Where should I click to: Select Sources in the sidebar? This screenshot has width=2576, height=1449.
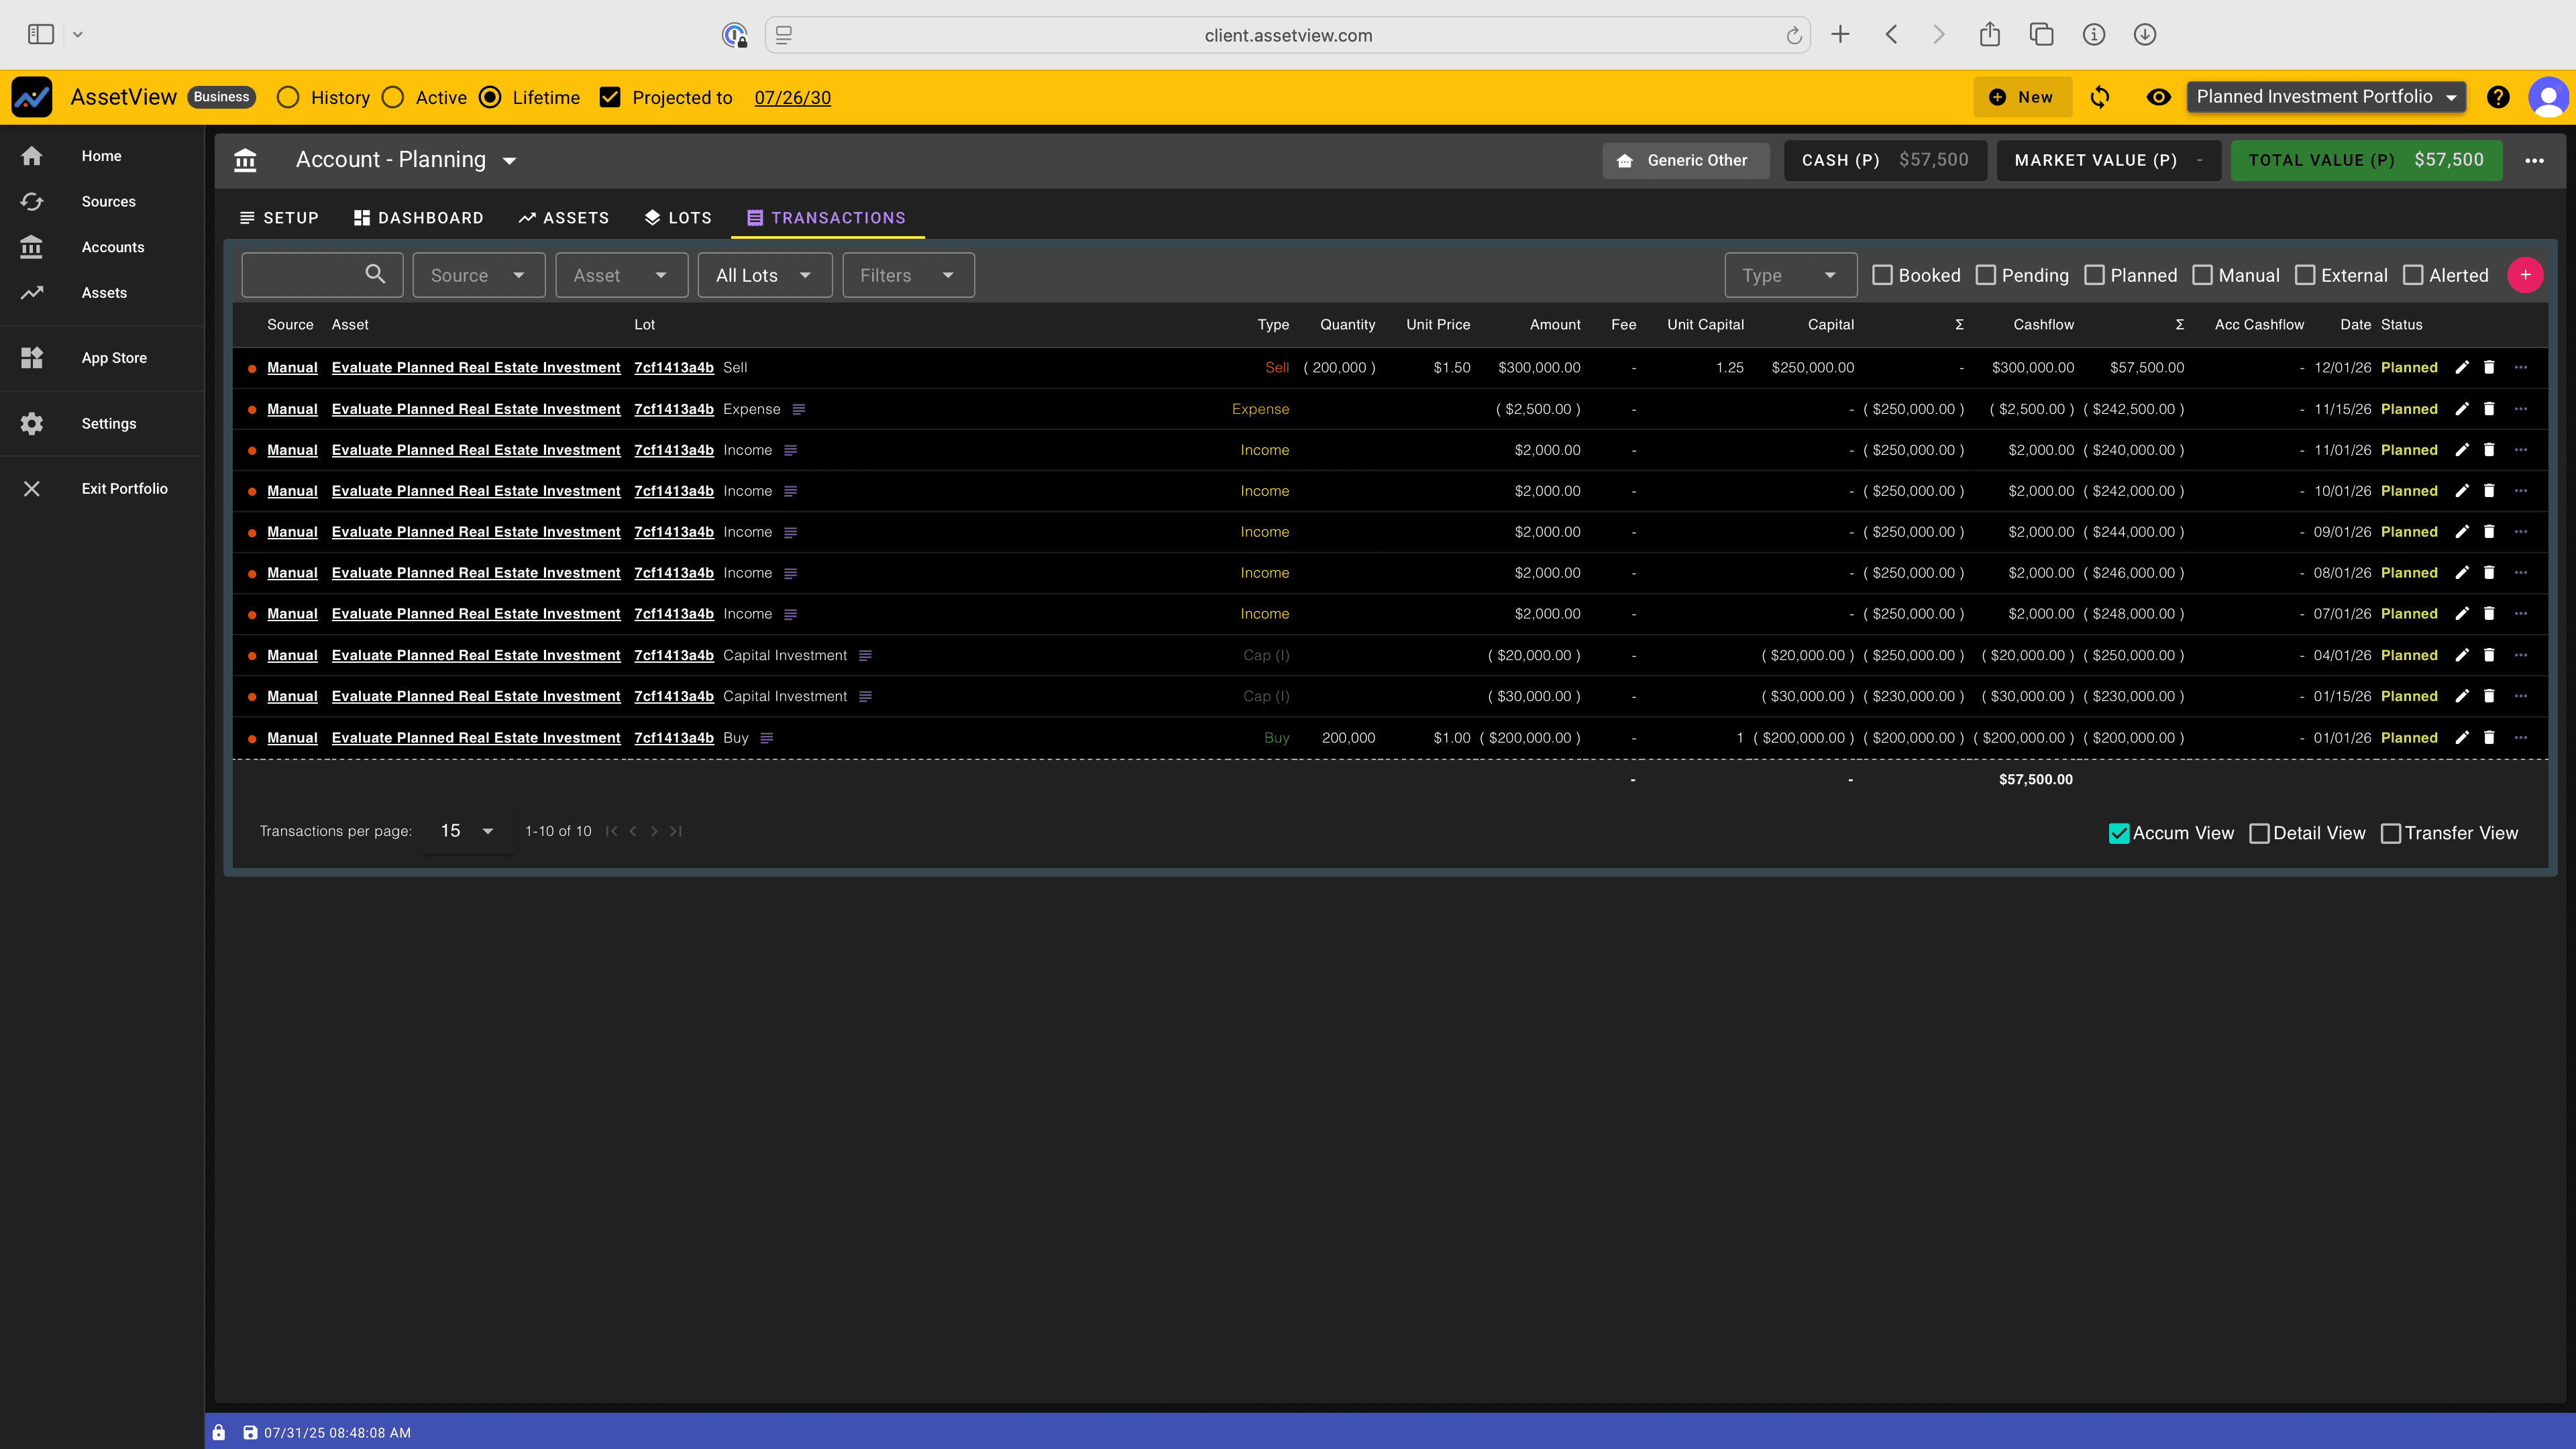(x=108, y=201)
